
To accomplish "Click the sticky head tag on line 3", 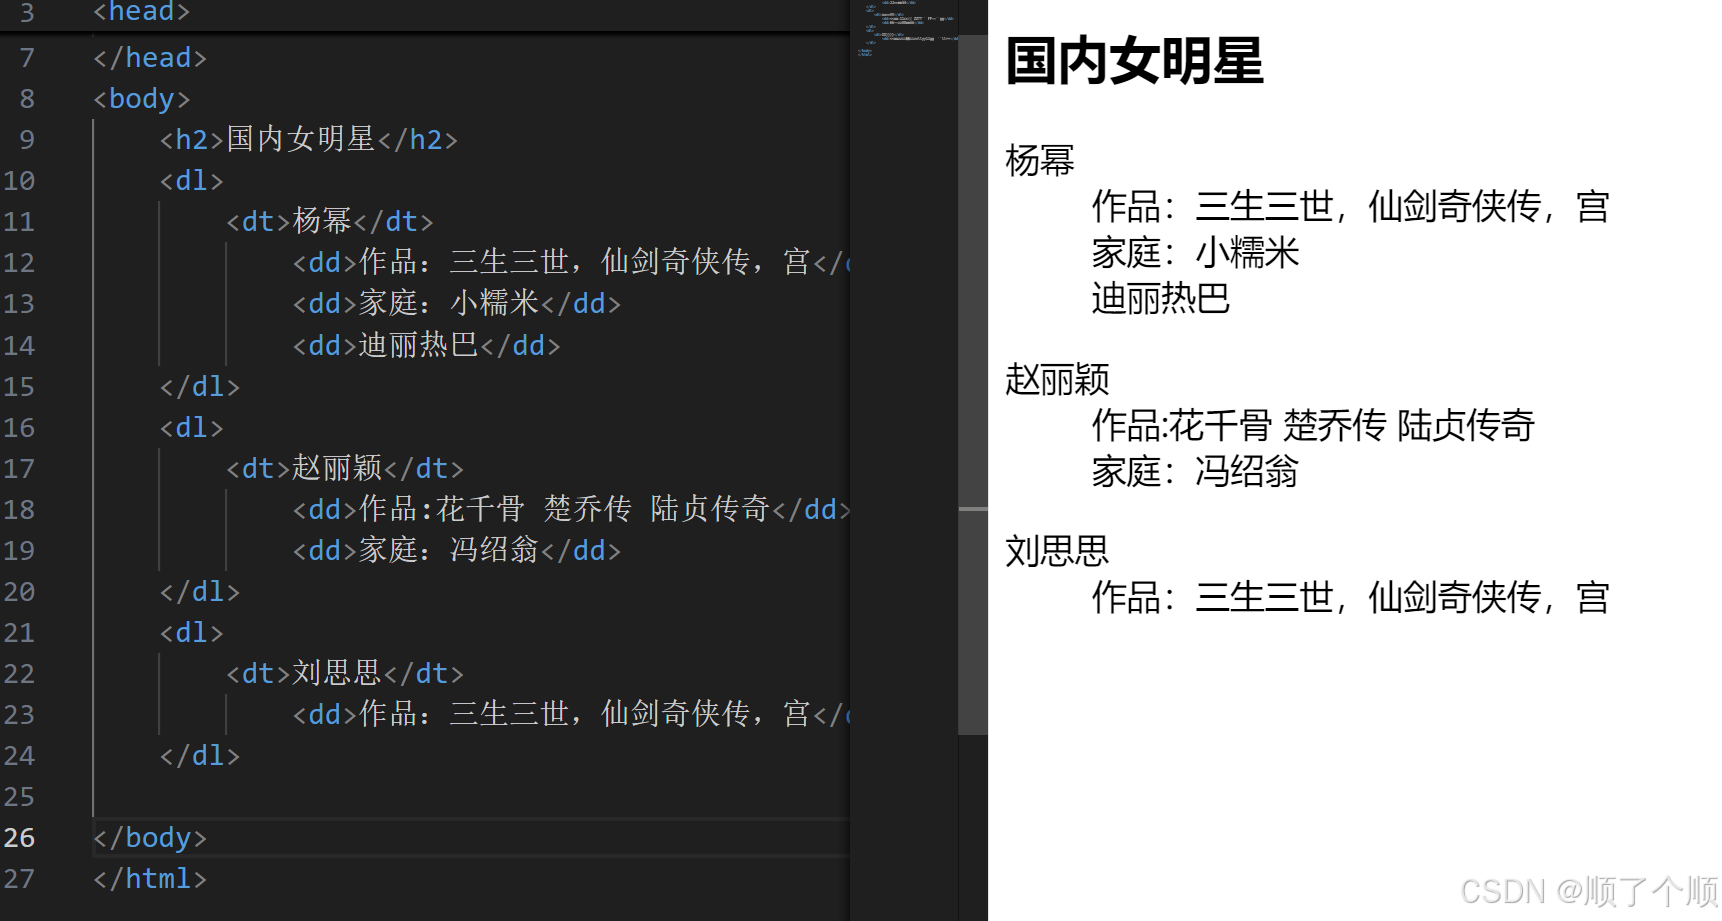I will pos(141,12).
